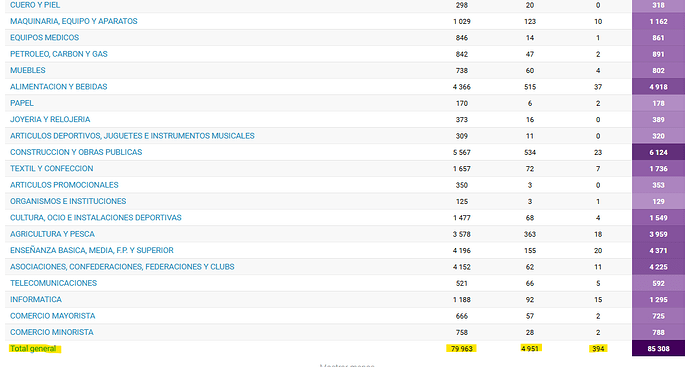Click purple total cell 1 549

658,217
